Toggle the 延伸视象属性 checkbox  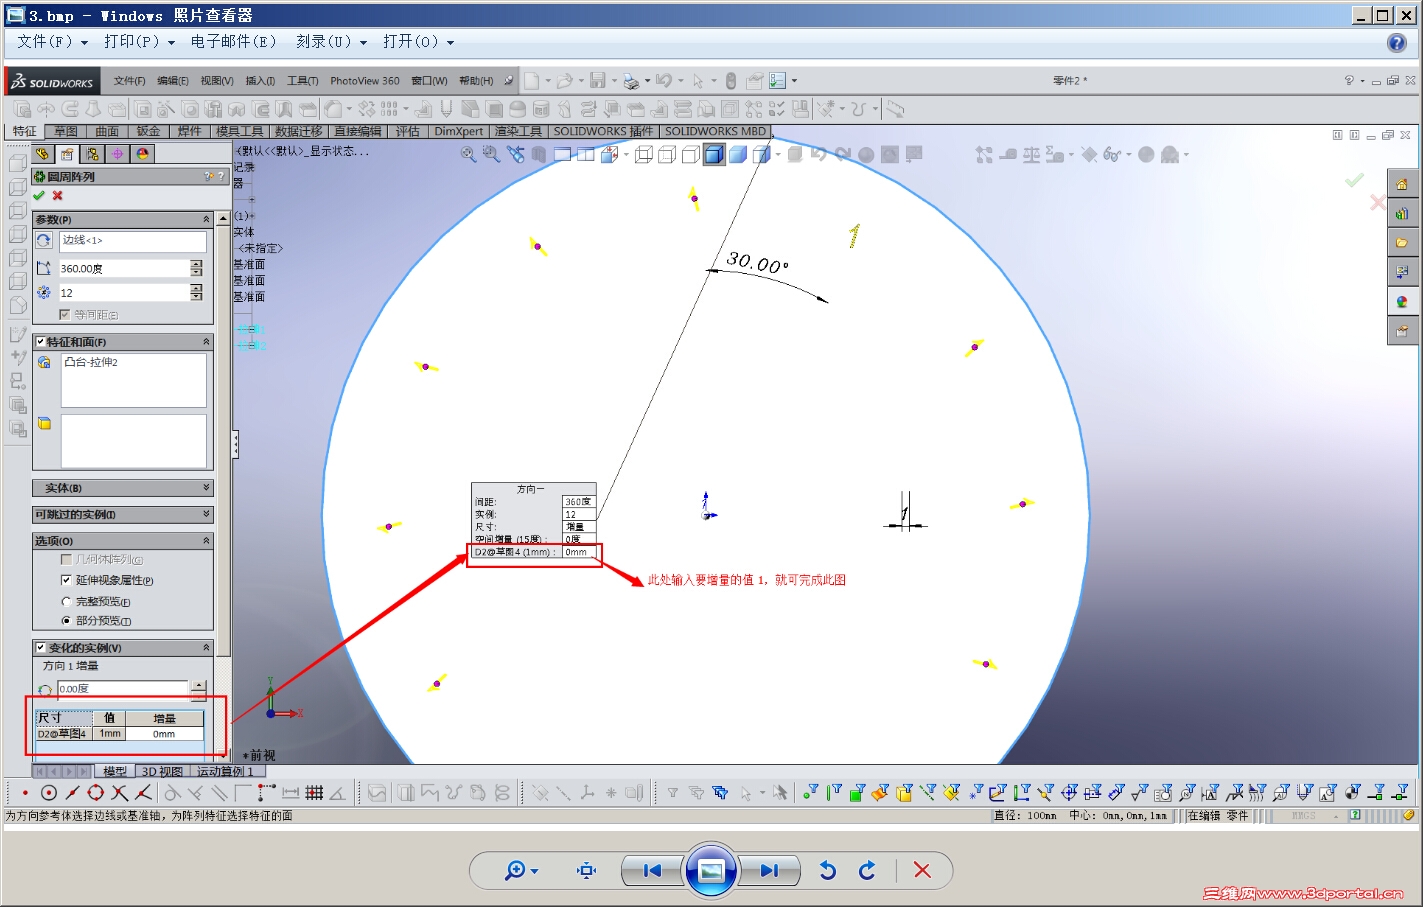(x=66, y=580)
